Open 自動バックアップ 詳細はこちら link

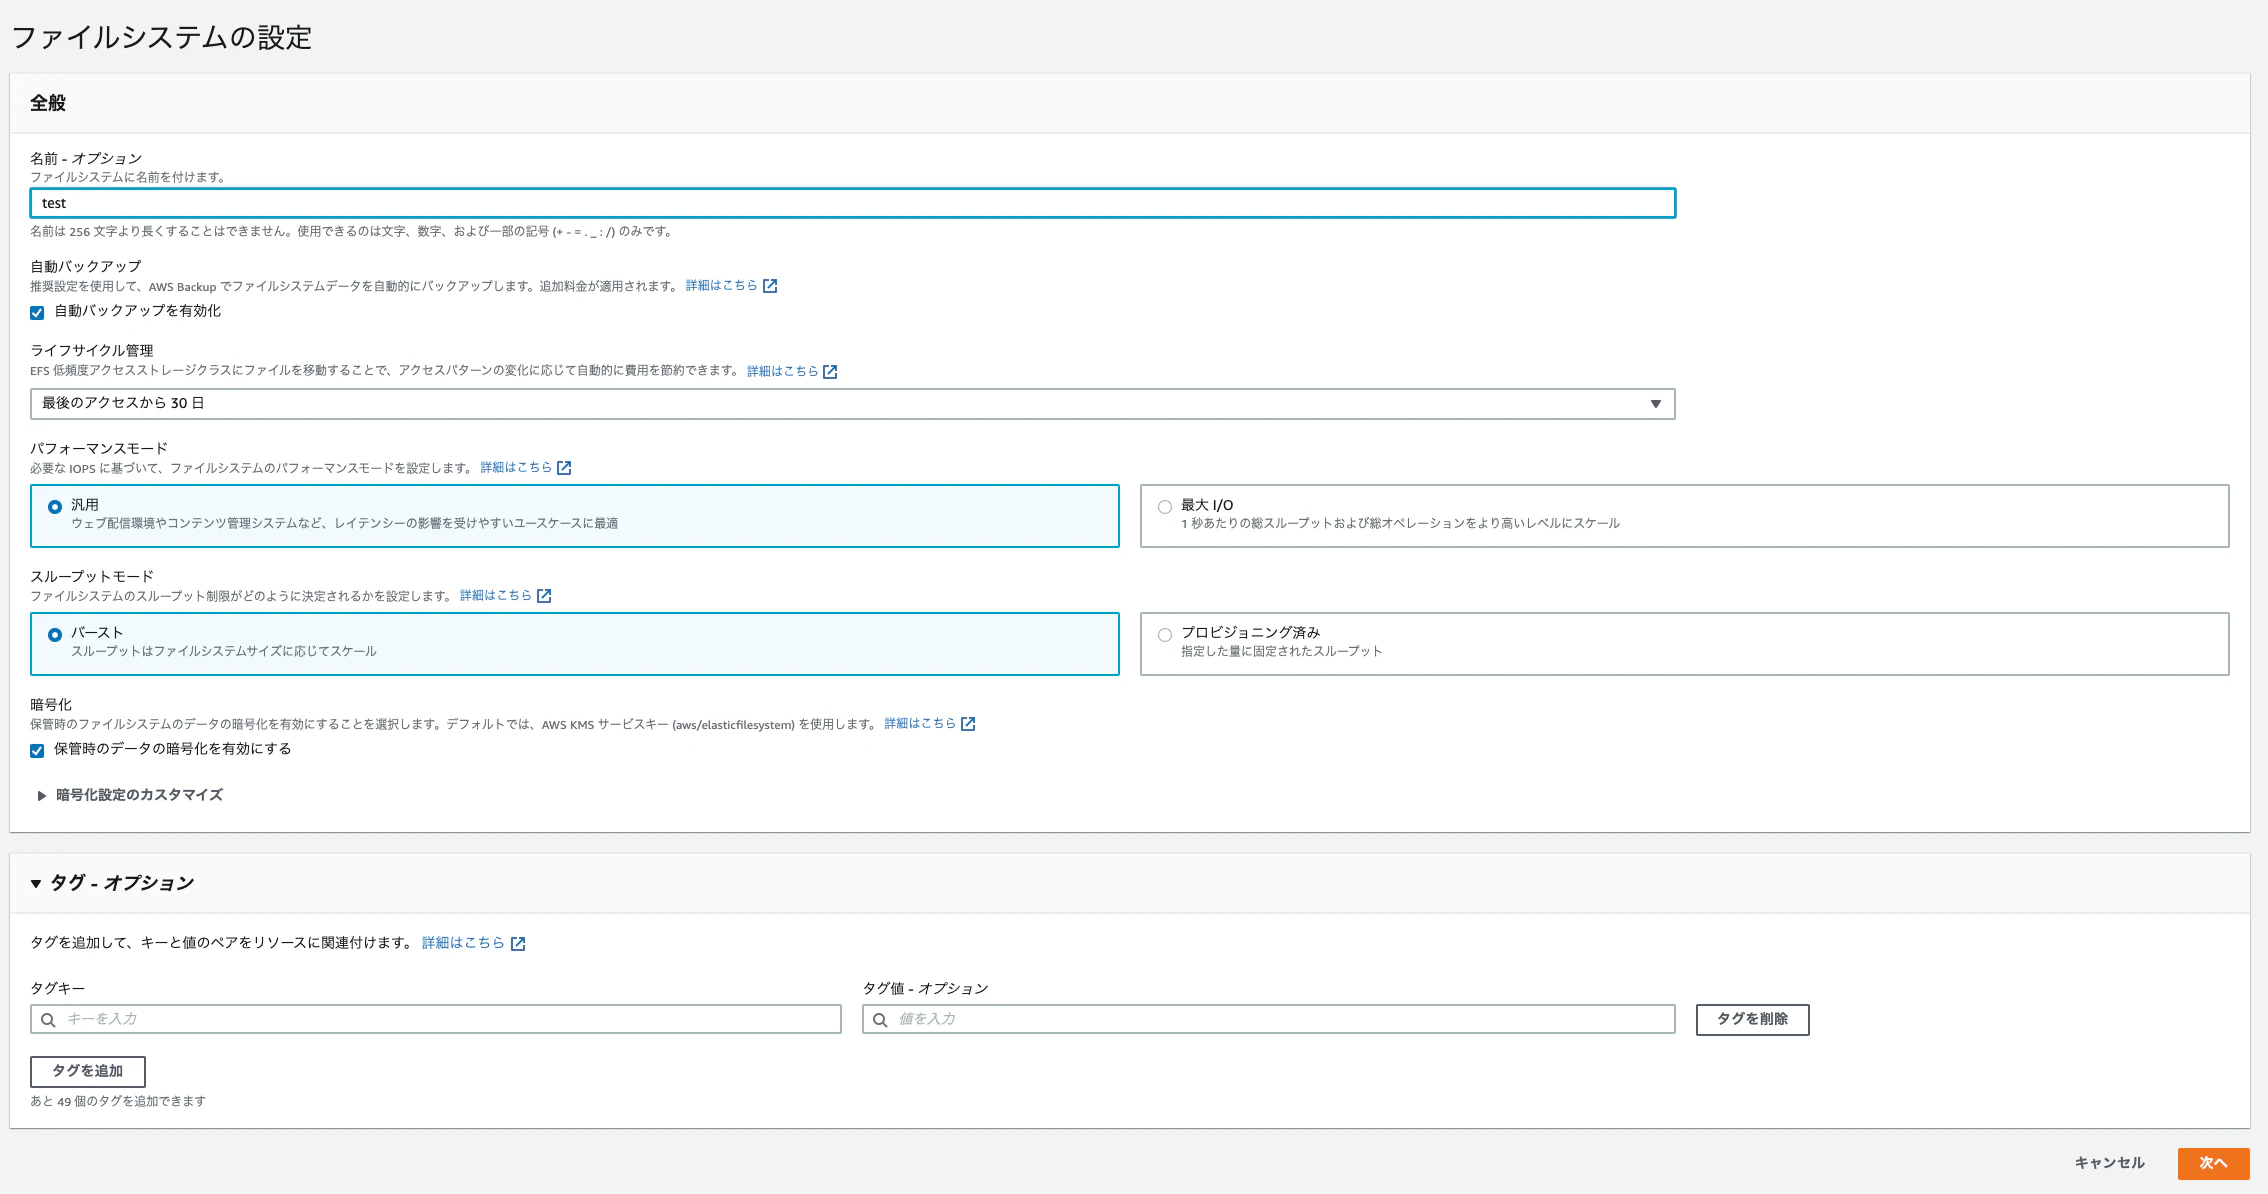tap(721, 285)
